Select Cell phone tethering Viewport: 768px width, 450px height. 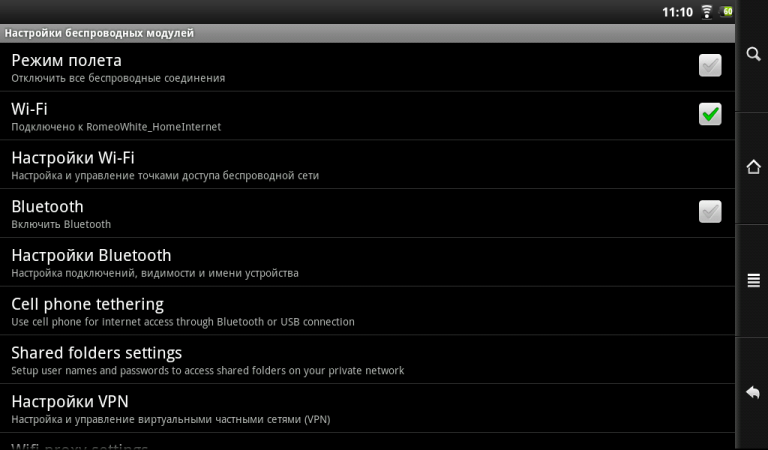87,304
